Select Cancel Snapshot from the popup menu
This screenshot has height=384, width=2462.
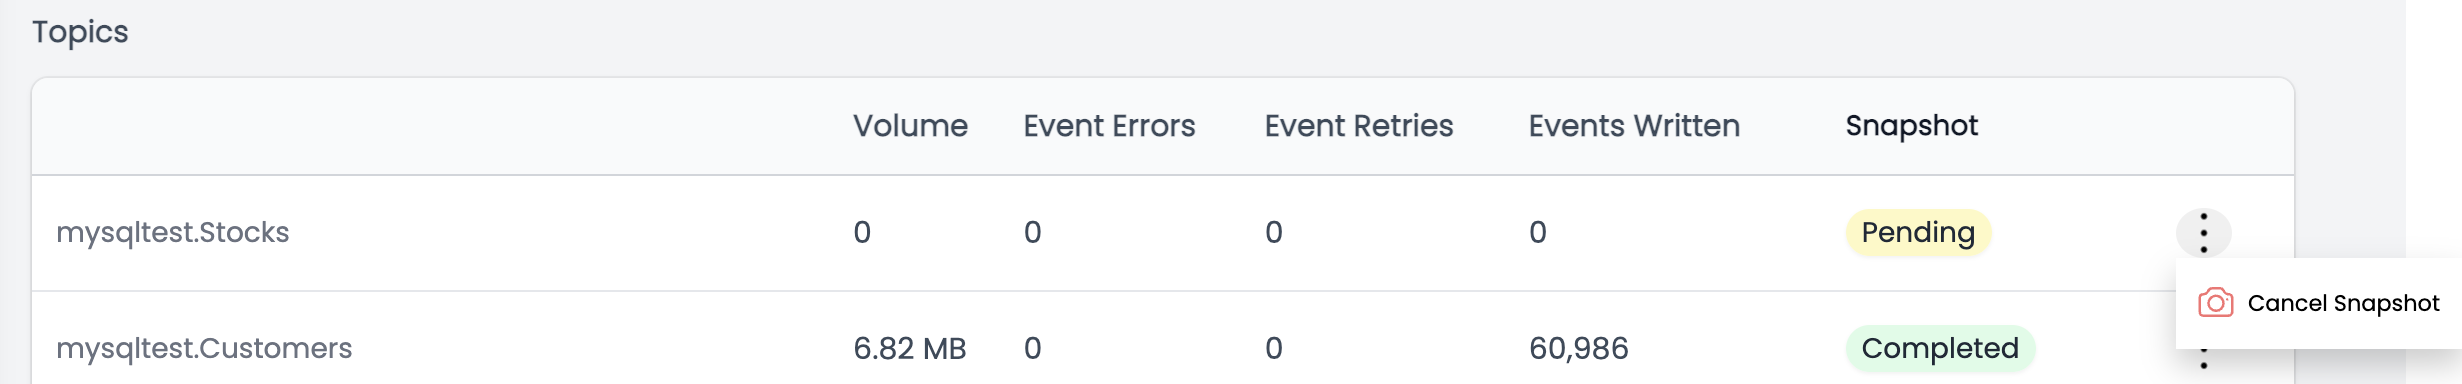click(x=2318, y=303)
